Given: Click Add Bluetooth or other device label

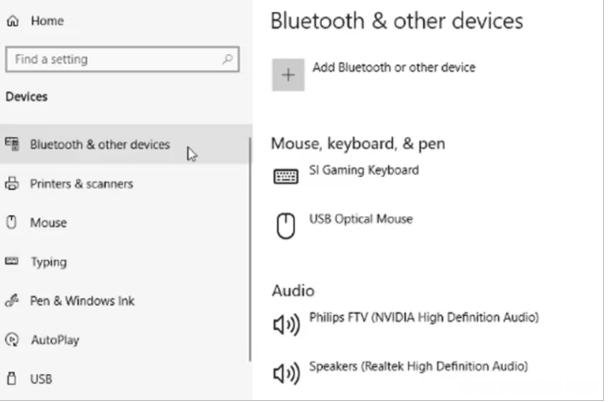Looking at the screenshot, I should (394, 67).
